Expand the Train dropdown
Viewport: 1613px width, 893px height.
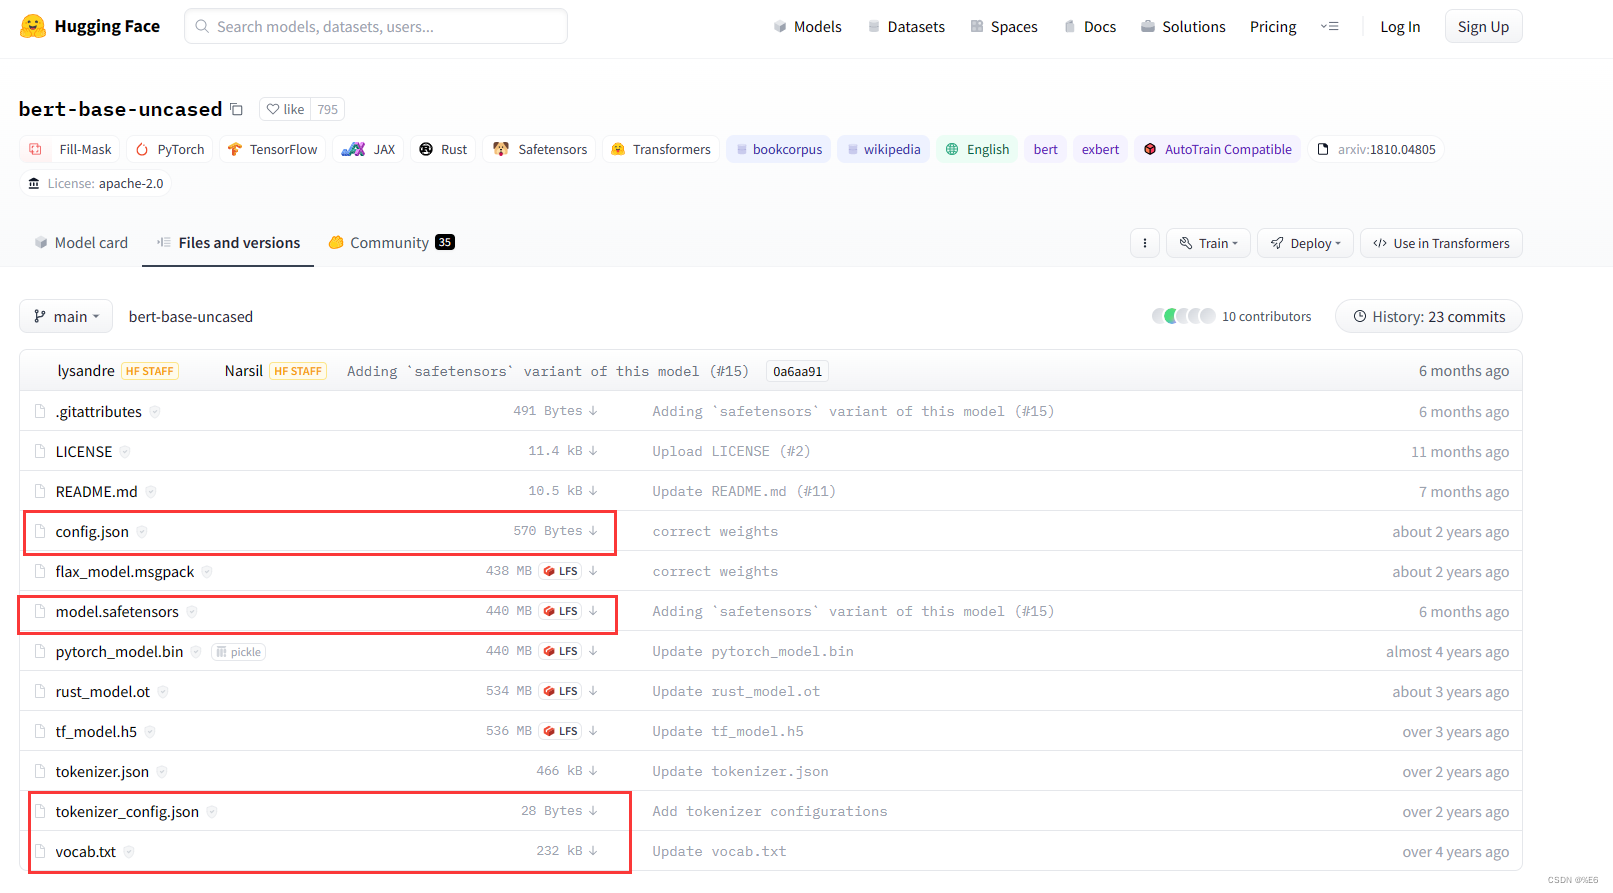(1208, 243)
